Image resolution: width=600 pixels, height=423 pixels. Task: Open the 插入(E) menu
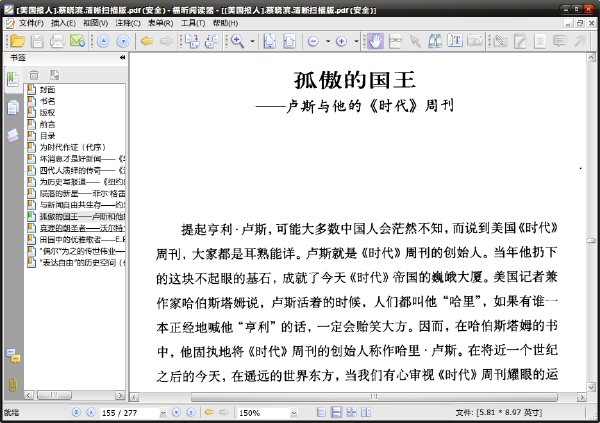pyautogui.click(x=63, y=23)
